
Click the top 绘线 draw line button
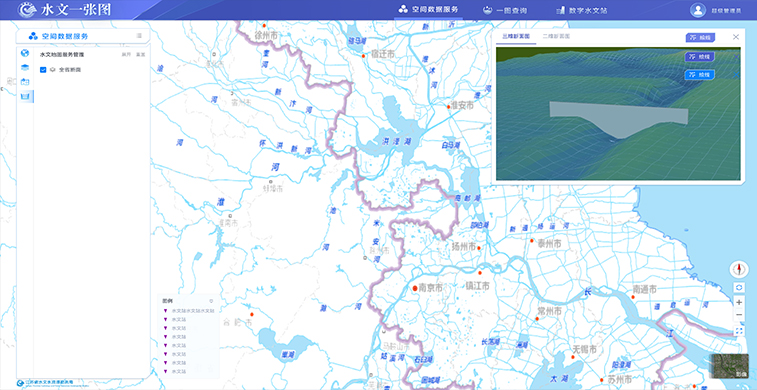point(700,38)
